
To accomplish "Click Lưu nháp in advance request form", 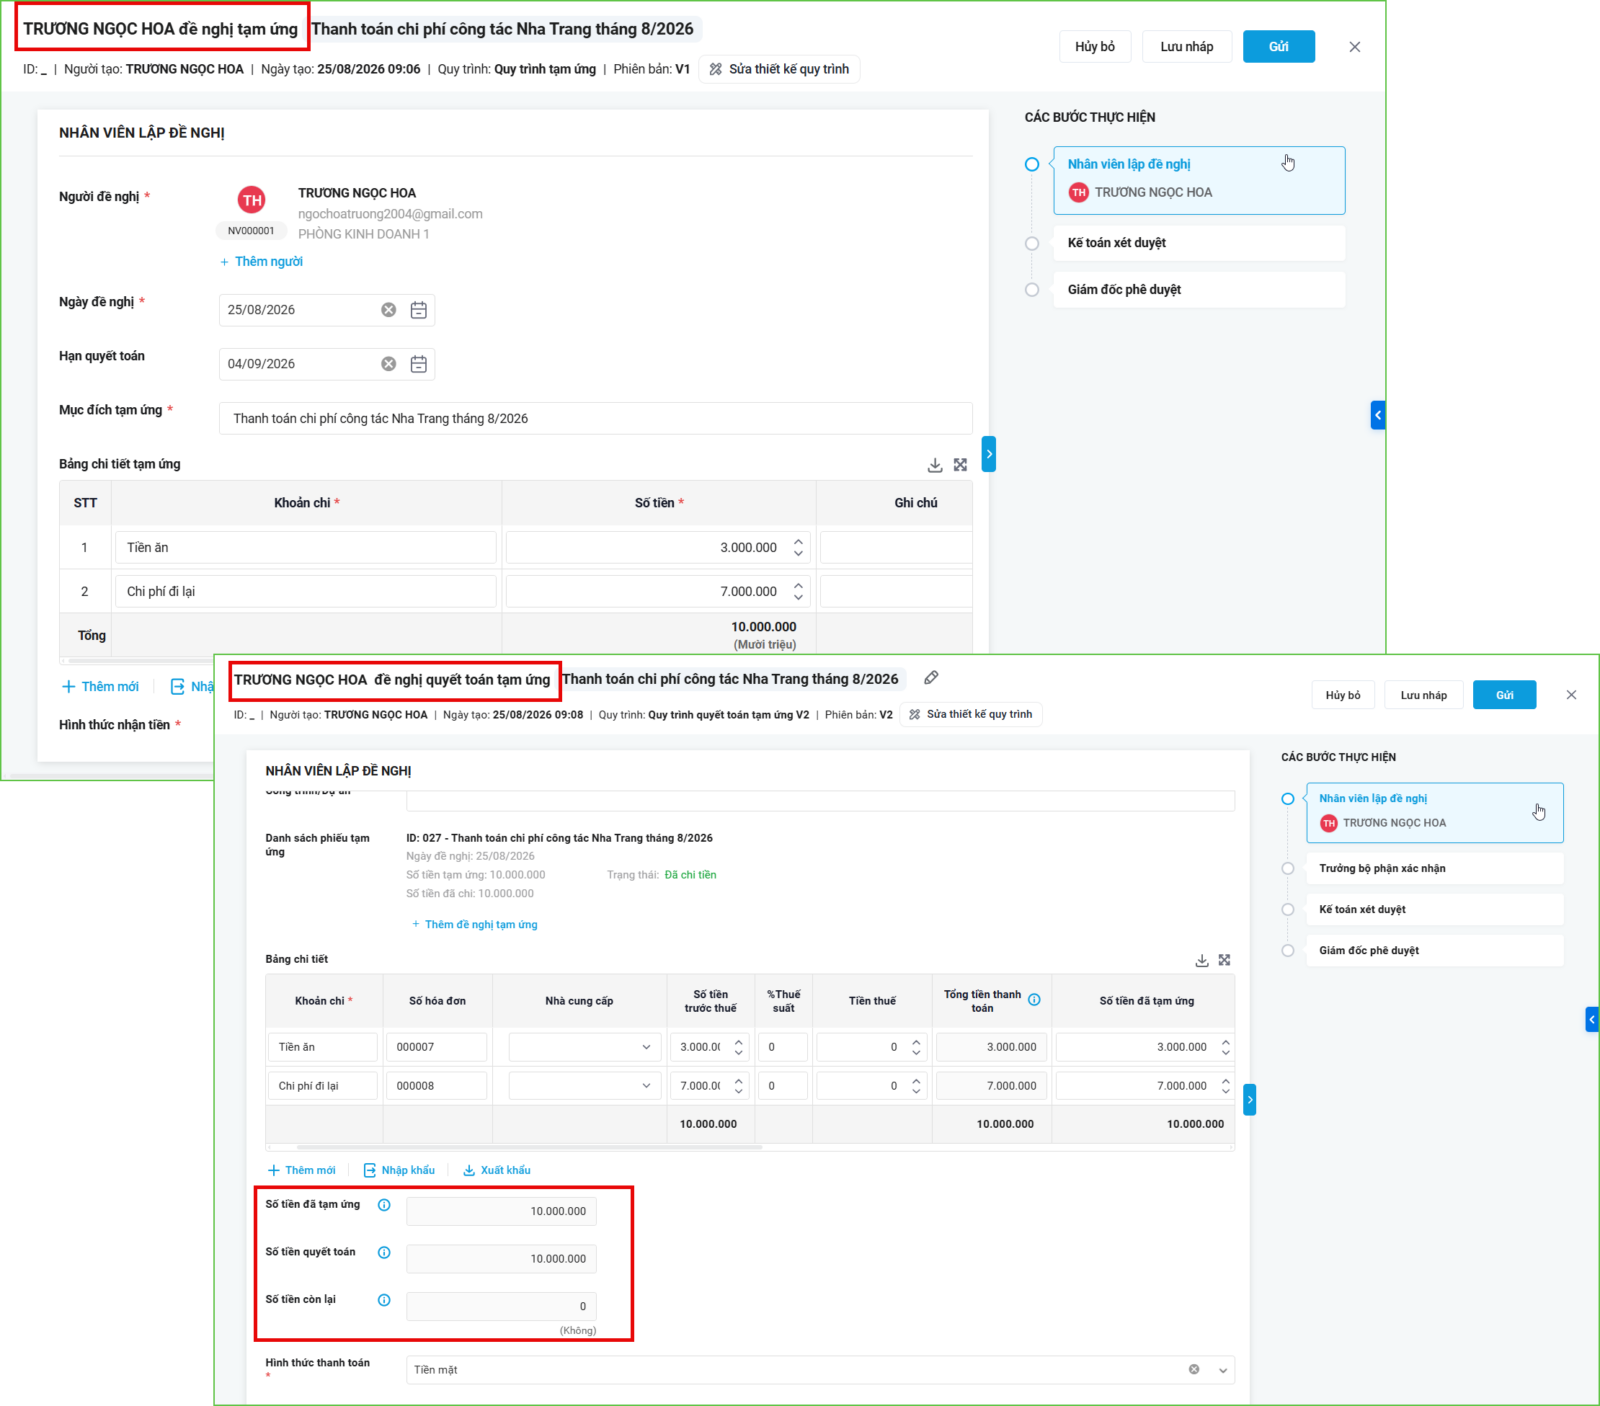I will pos(1187,47).
